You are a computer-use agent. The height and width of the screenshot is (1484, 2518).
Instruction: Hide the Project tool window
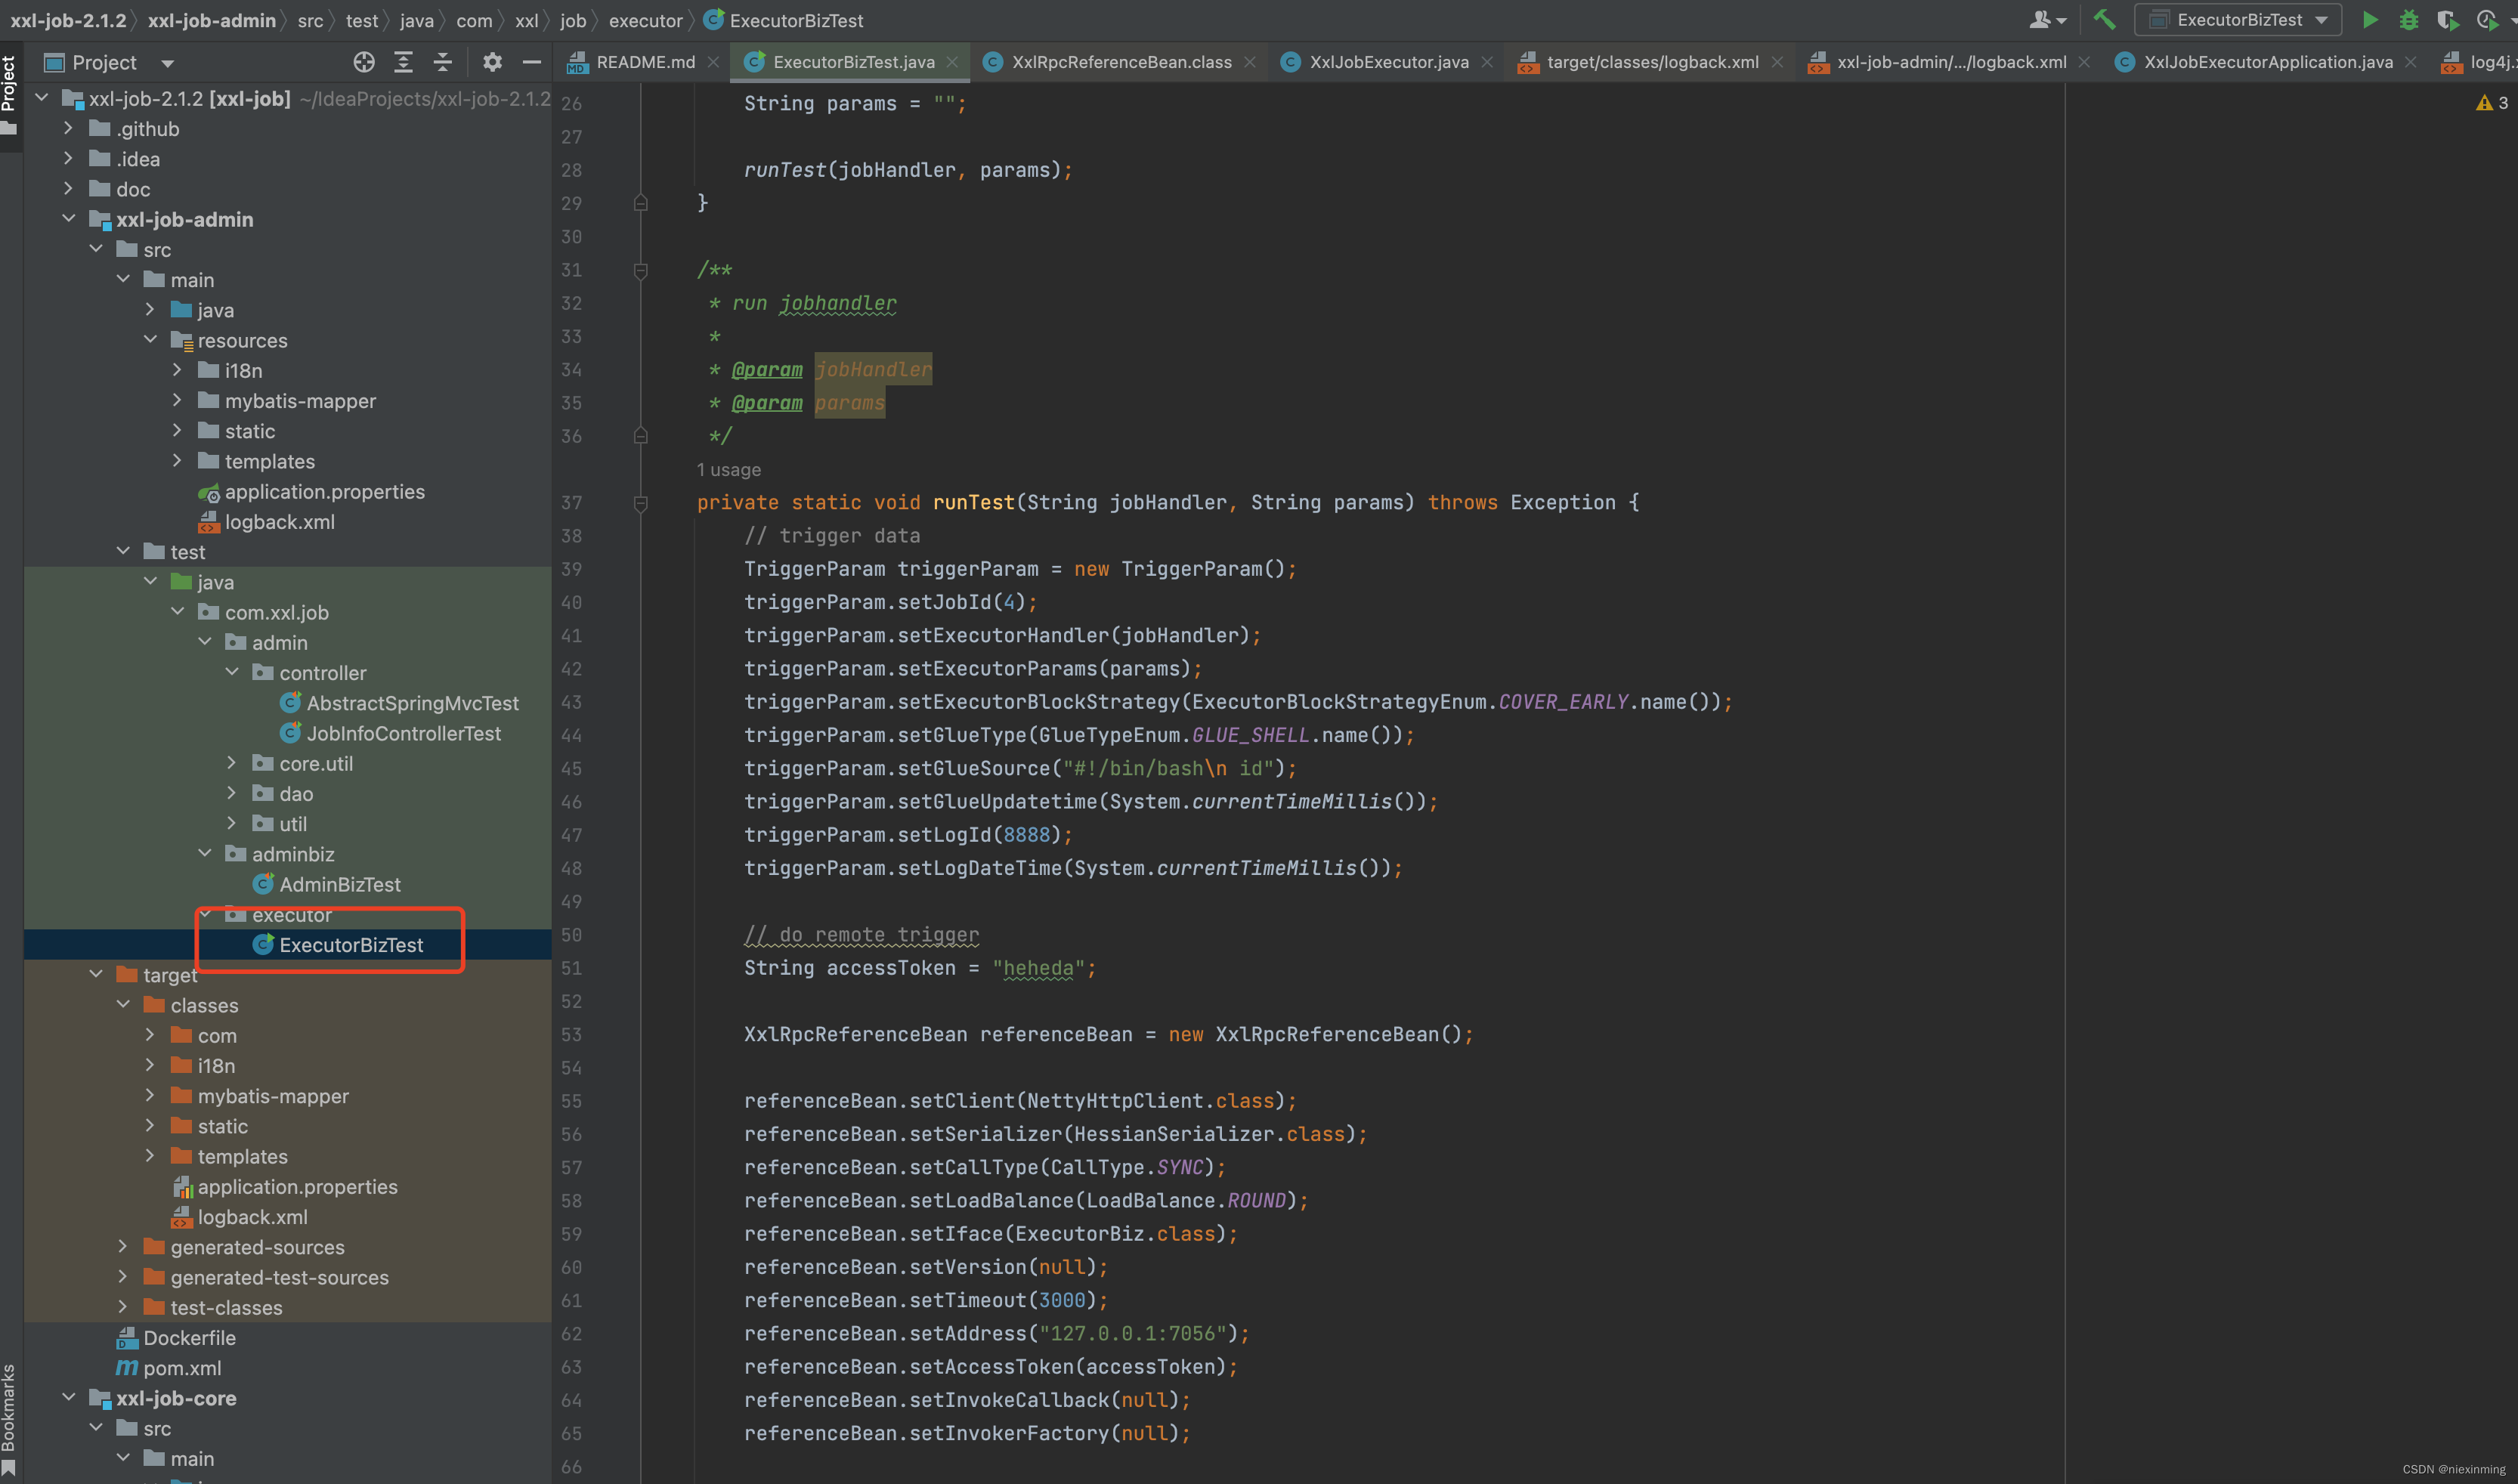532,62
